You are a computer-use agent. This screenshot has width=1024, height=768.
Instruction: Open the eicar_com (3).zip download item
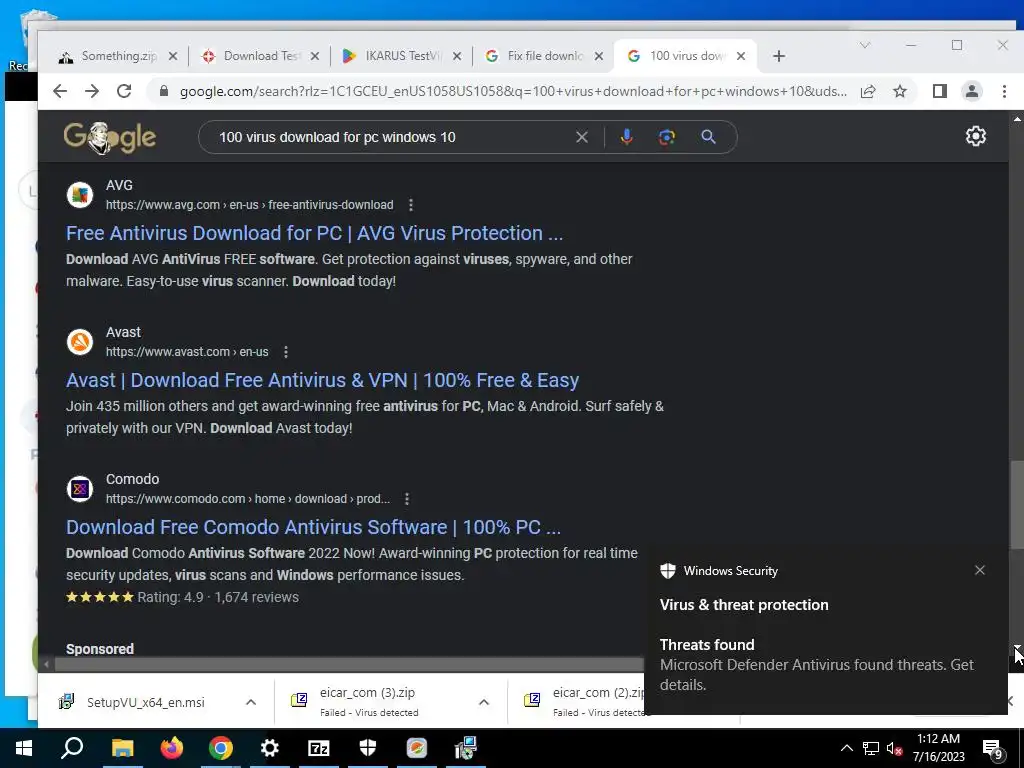[369, 703]
